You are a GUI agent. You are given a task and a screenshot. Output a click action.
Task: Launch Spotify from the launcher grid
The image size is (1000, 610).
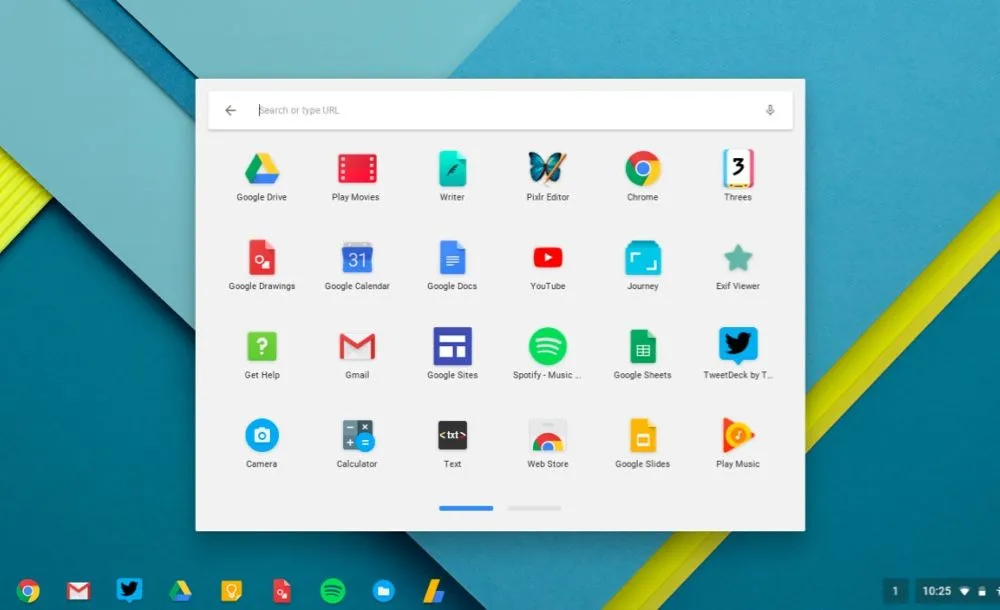pyautogui.click(x=547, y=346)
